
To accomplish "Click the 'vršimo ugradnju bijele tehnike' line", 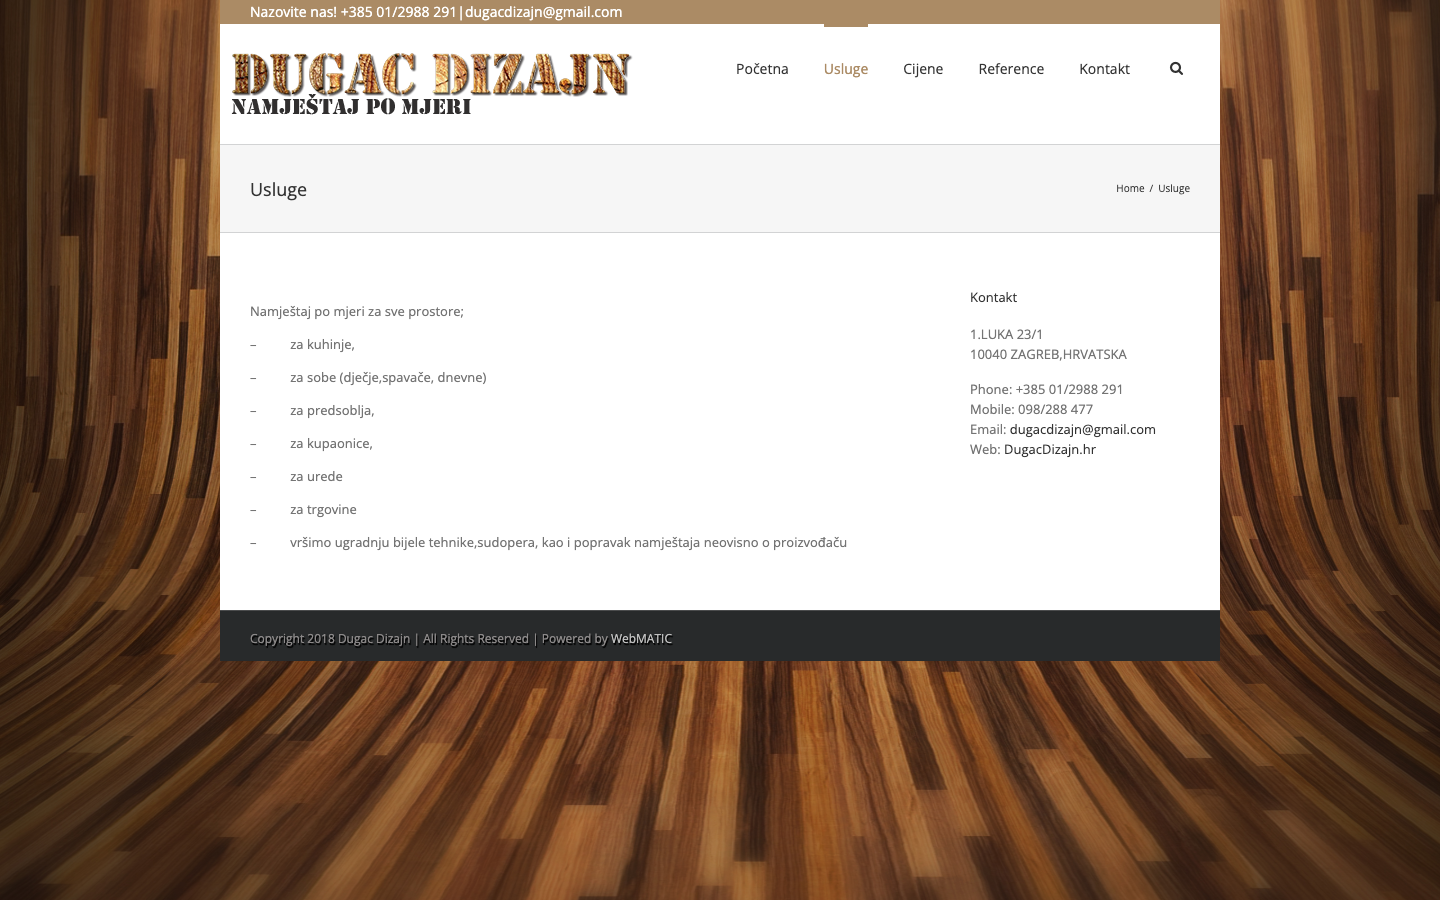I will click(568, 542).
